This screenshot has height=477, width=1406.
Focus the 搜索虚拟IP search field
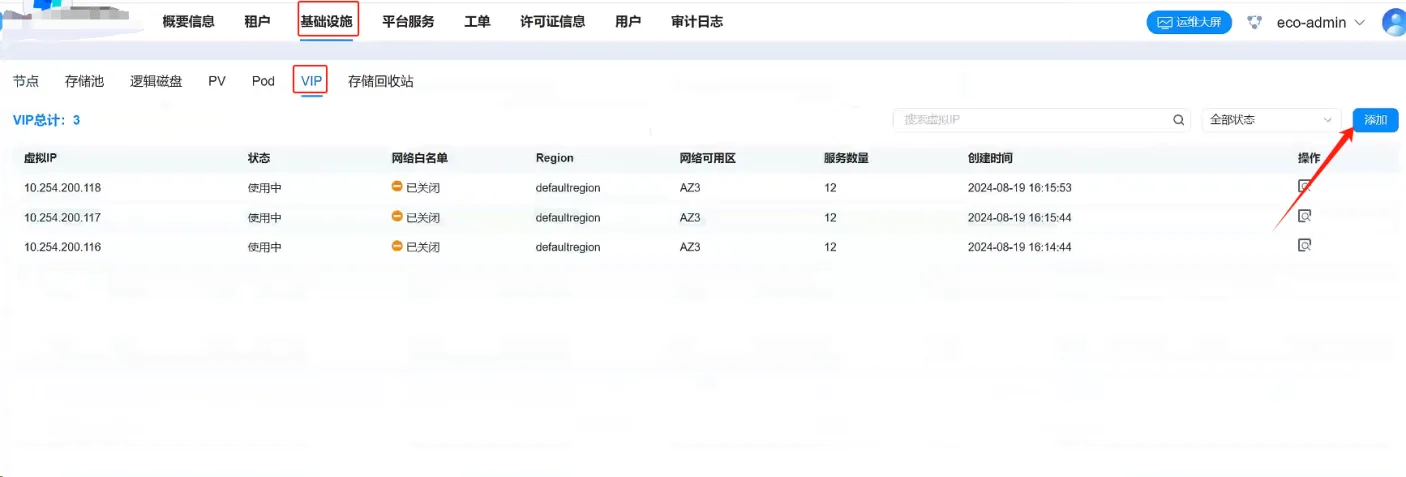1030,120
